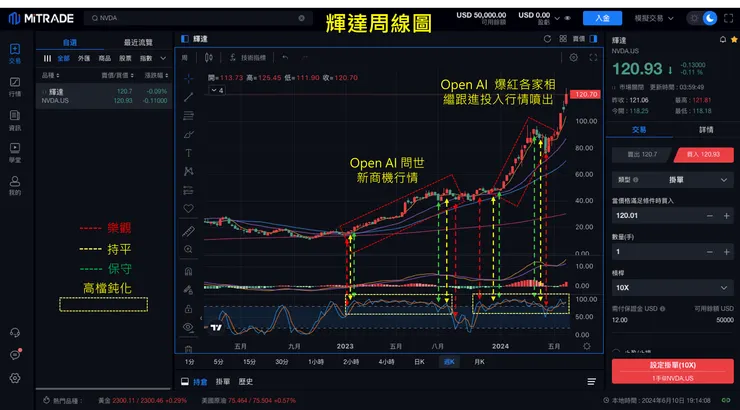Click the 賣出 120.7 sell button

(642, 154)
